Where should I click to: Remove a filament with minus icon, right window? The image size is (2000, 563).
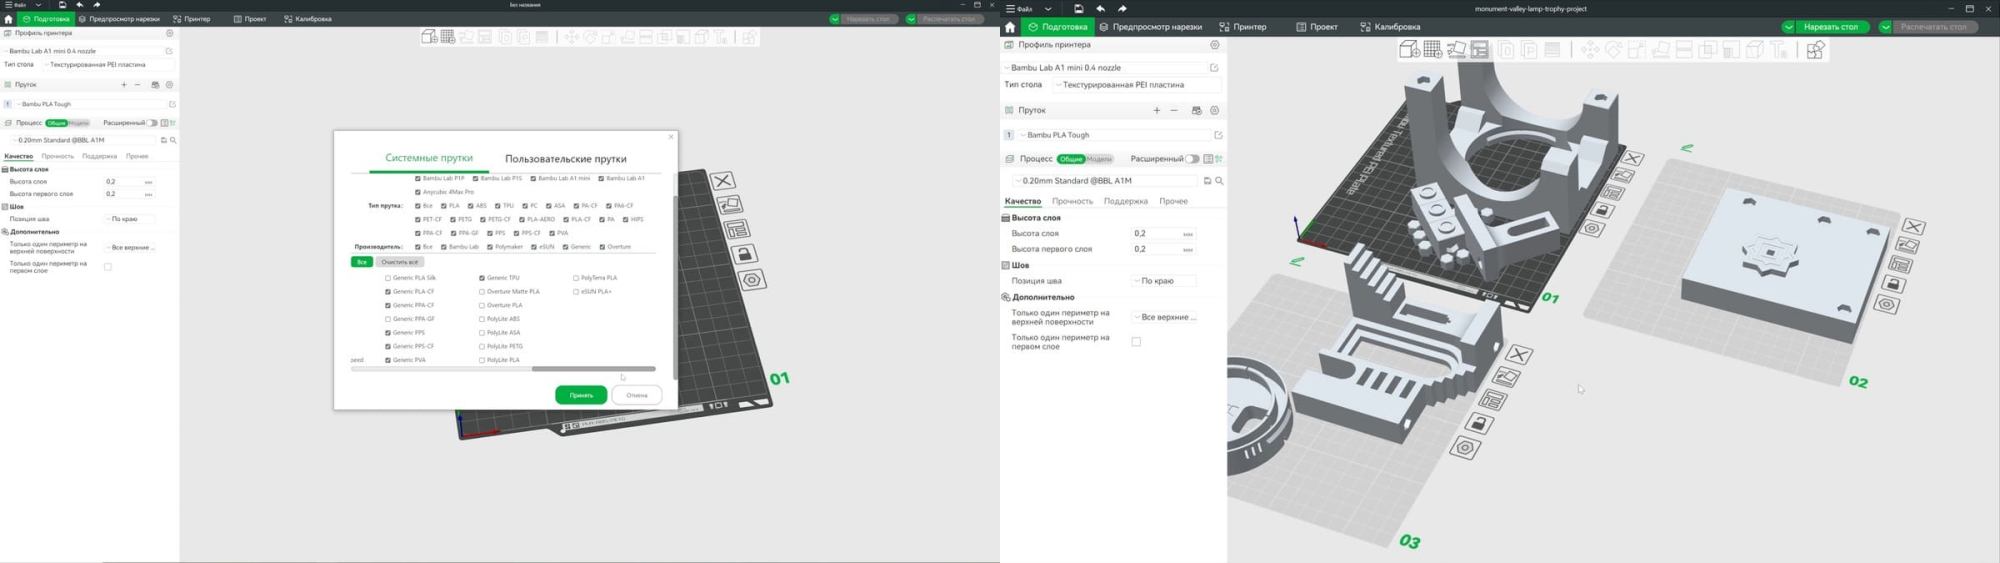coord(1174,110)
